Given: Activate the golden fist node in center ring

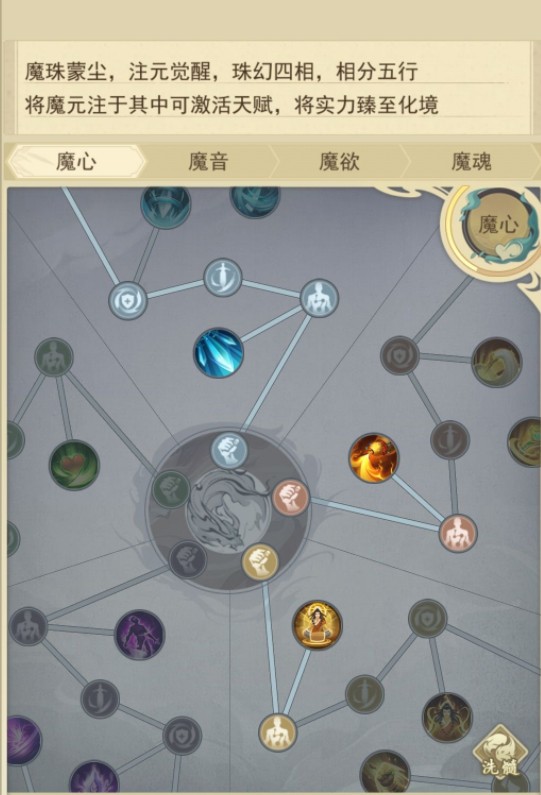Looking at the screenshot, I should coord(260,562).
